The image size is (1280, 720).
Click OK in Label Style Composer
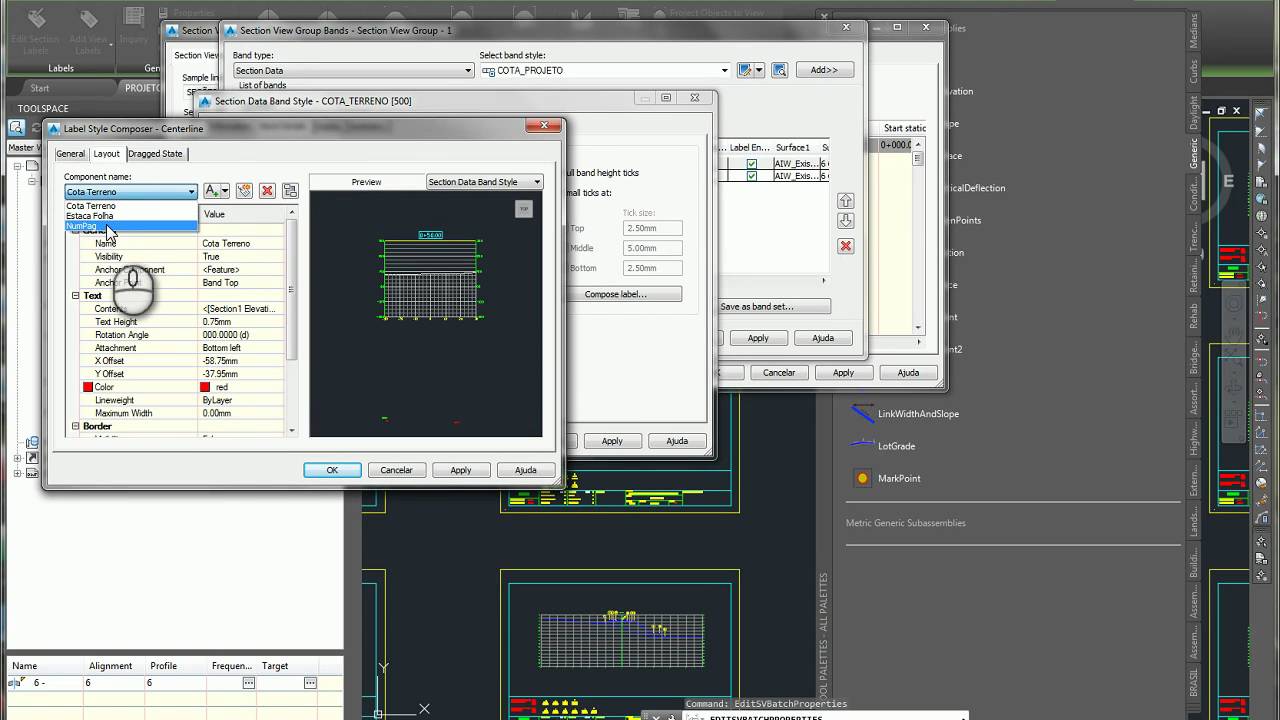[x=332, y=470]
